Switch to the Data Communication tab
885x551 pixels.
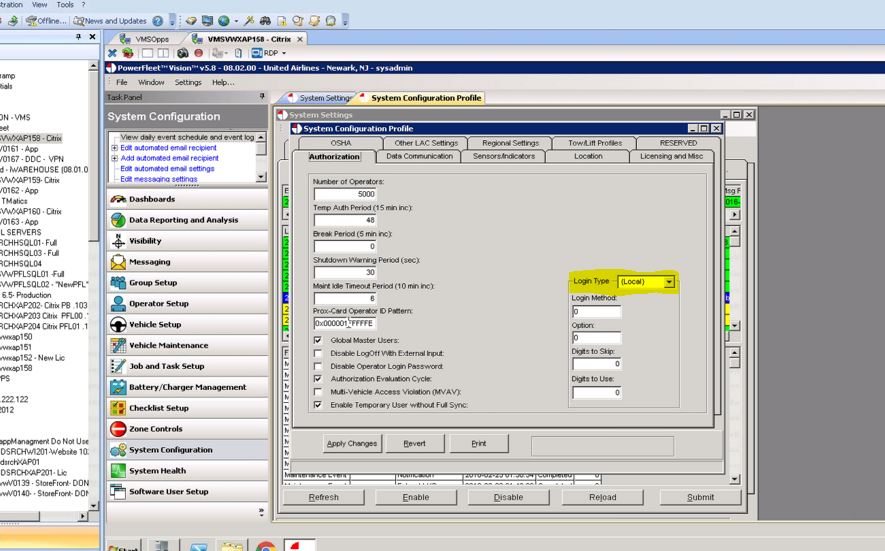(420, 157)
